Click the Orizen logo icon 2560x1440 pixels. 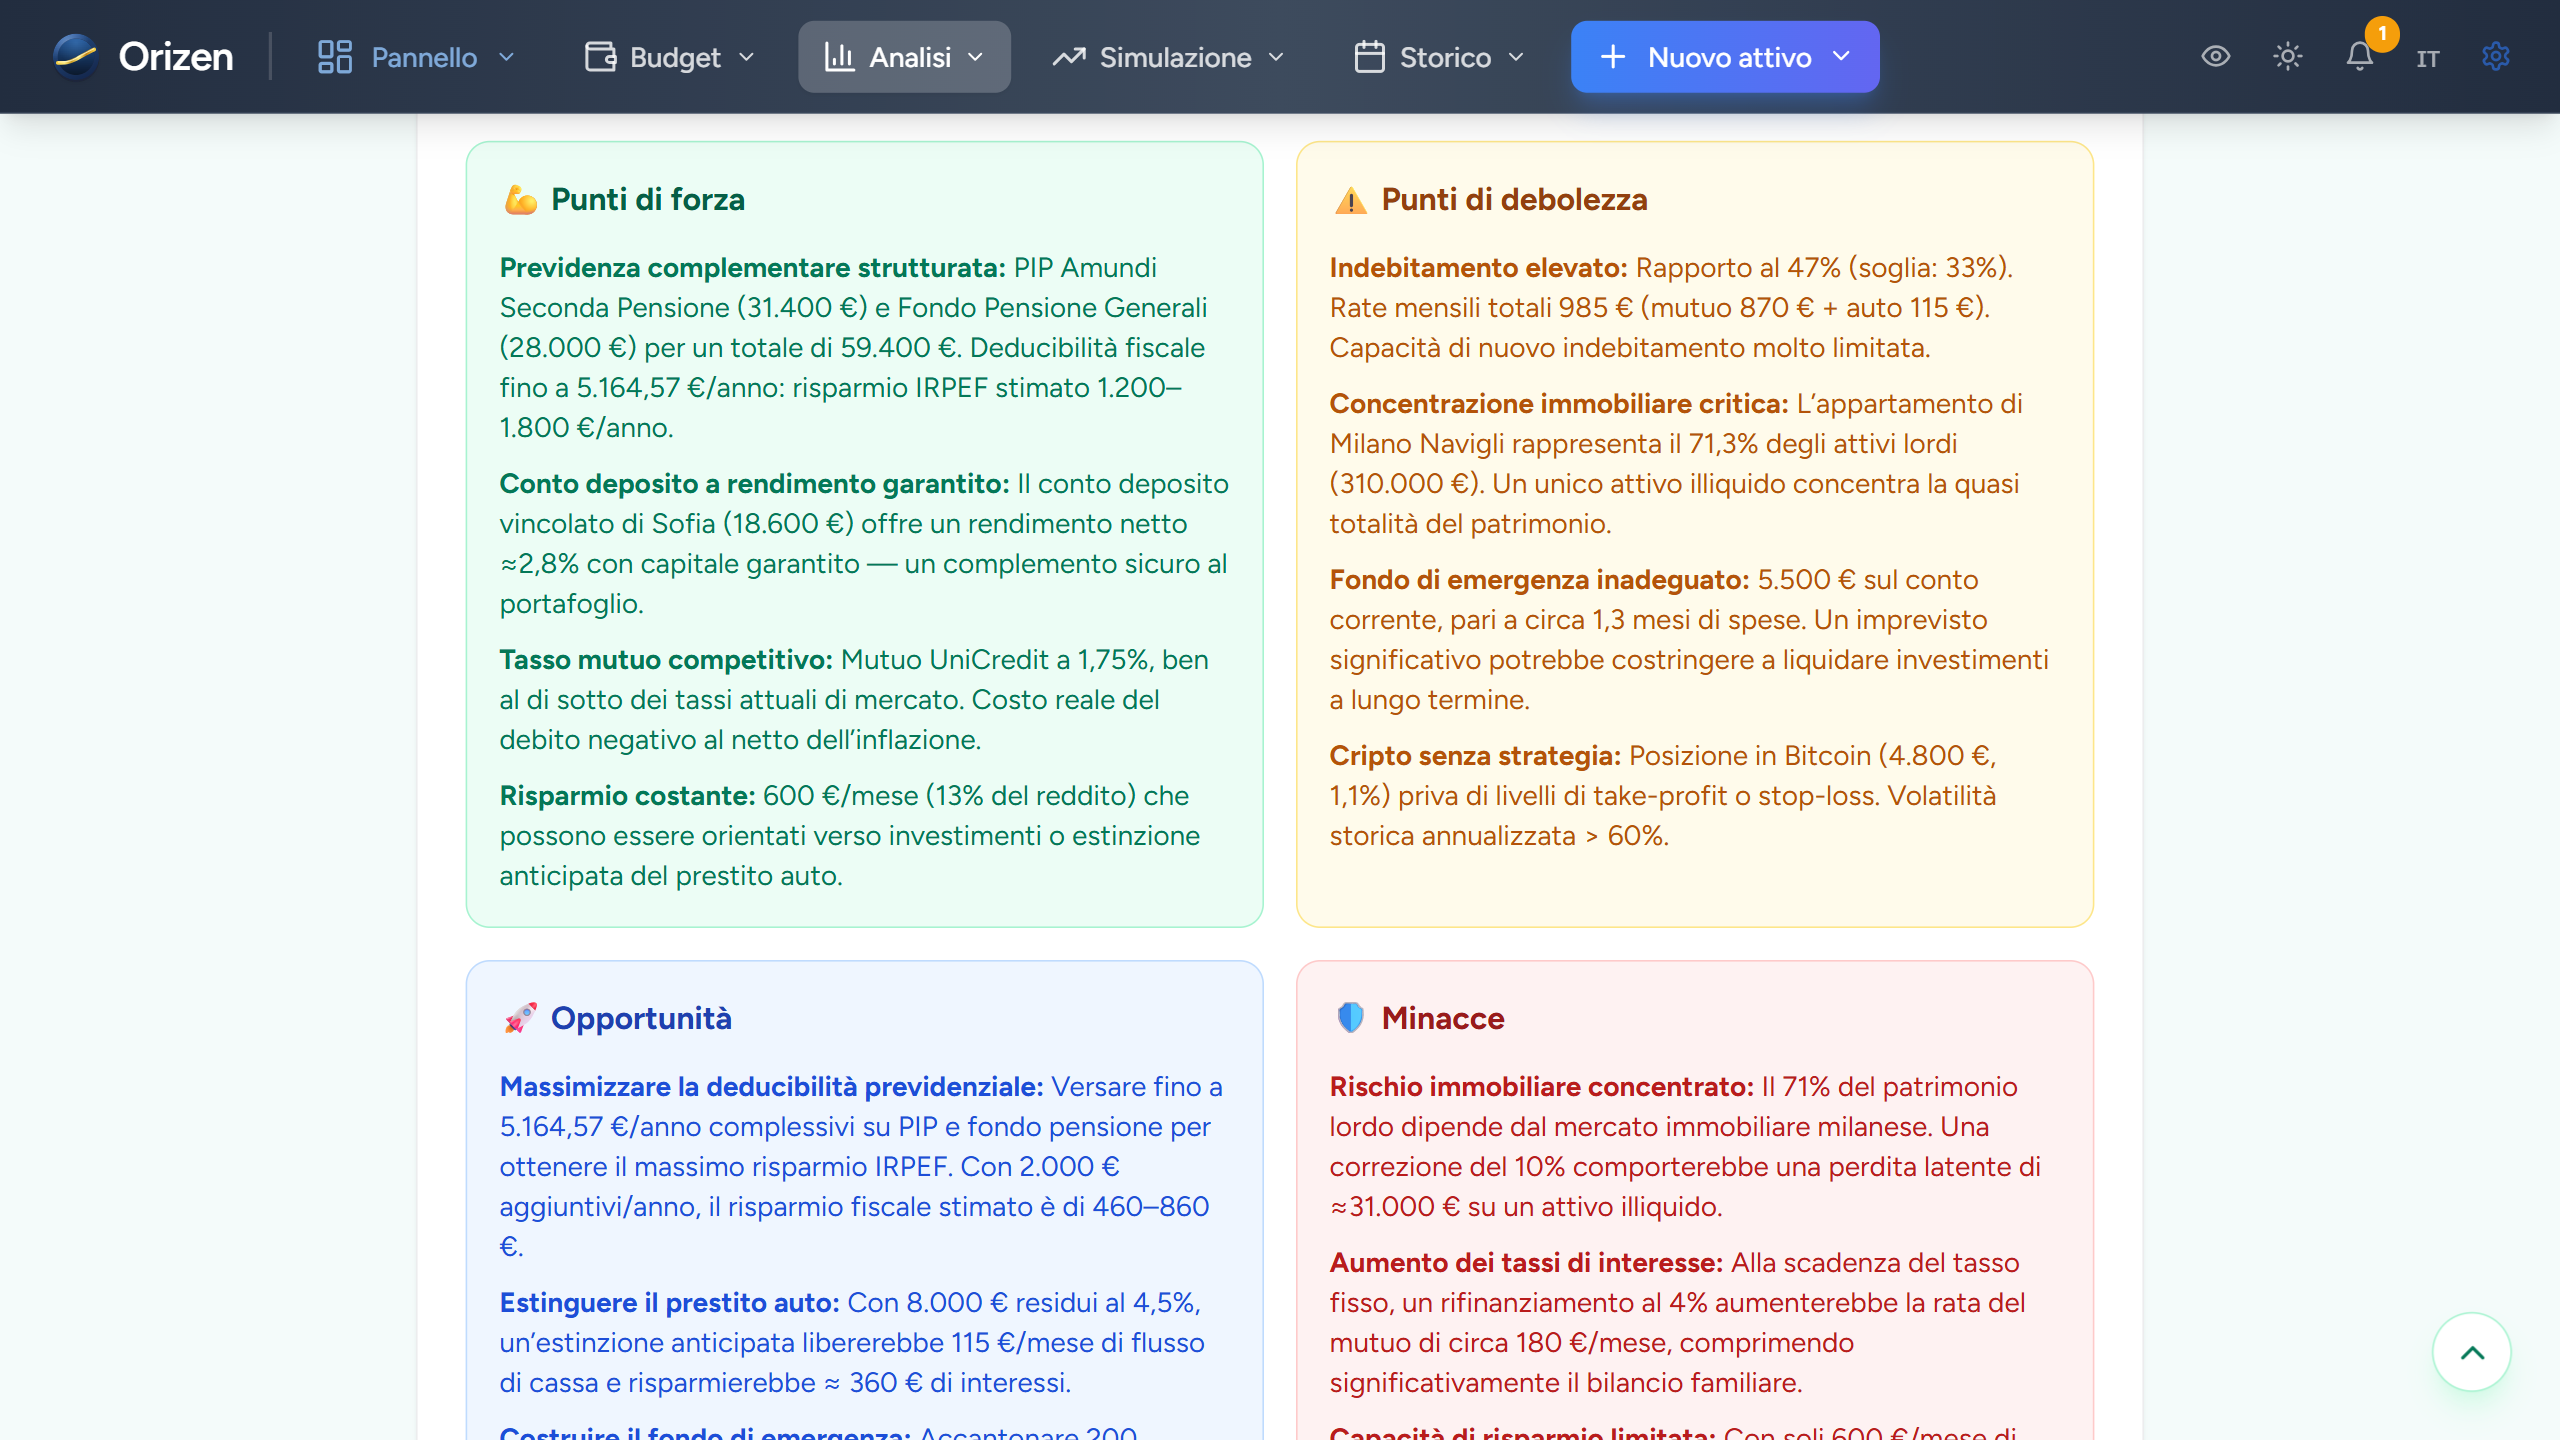[76, 56]
